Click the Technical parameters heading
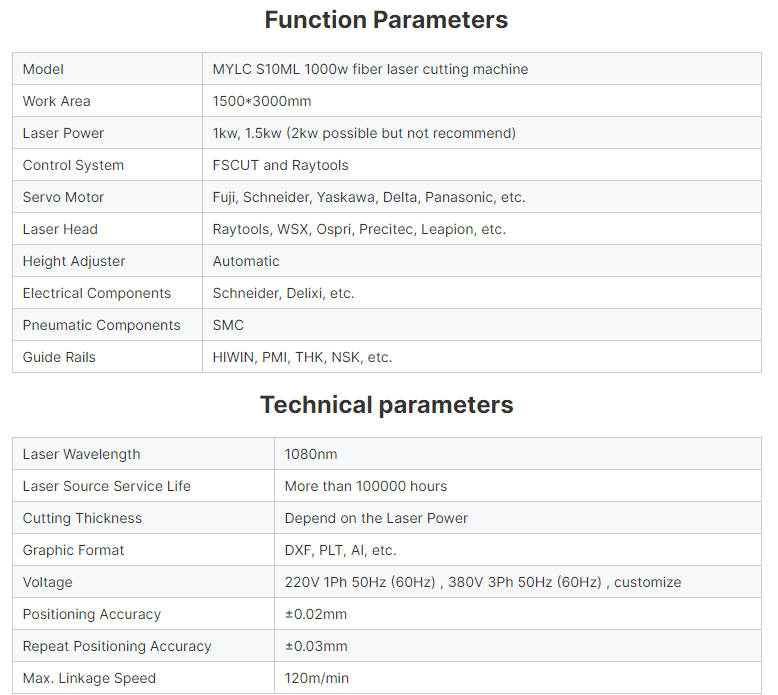Viewport: 778px width, 695px height. 387,405
